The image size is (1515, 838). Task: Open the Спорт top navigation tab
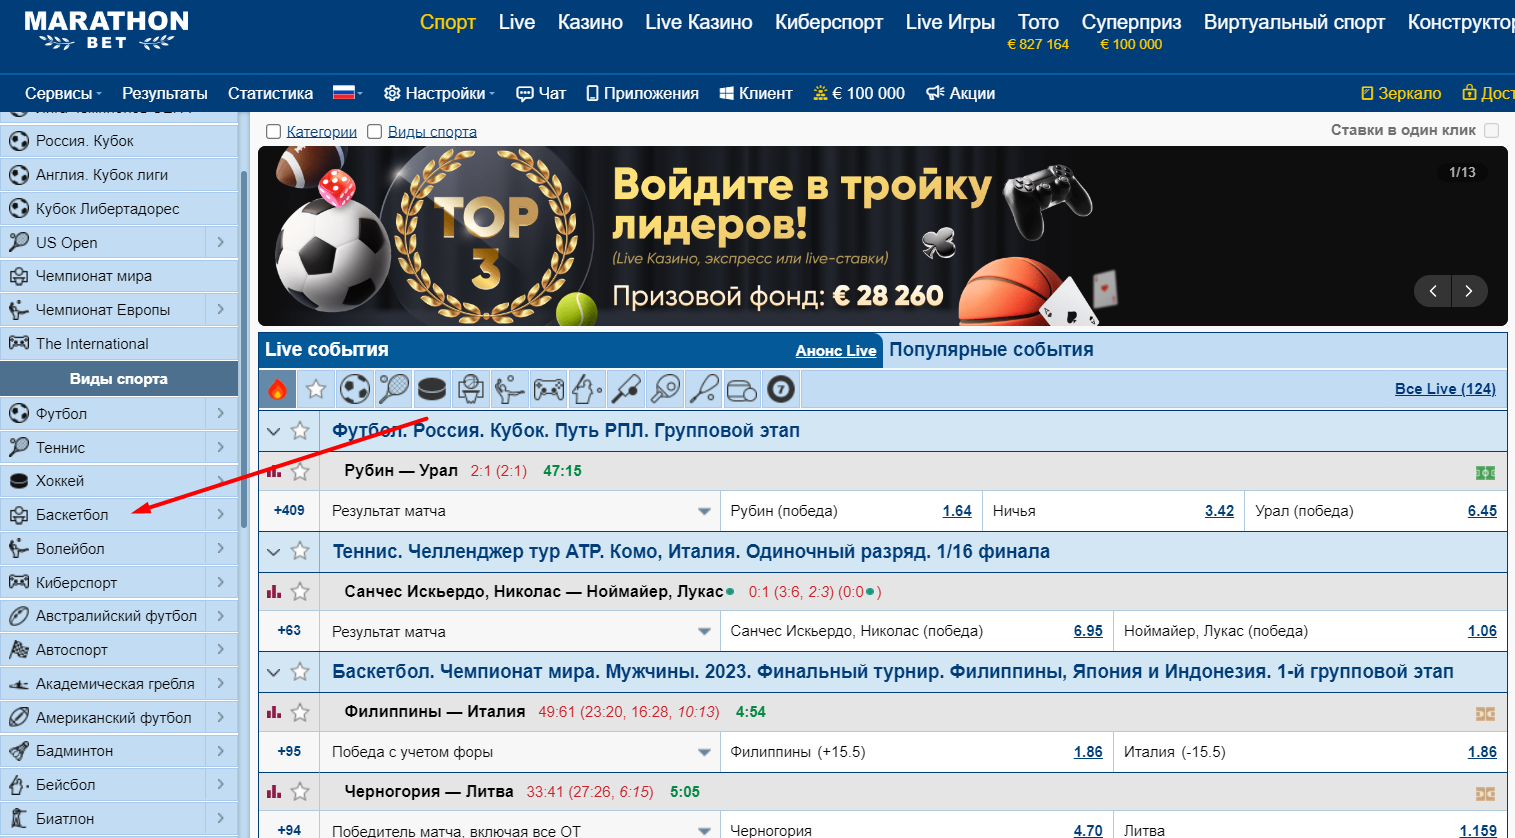(x=448, y=22)
